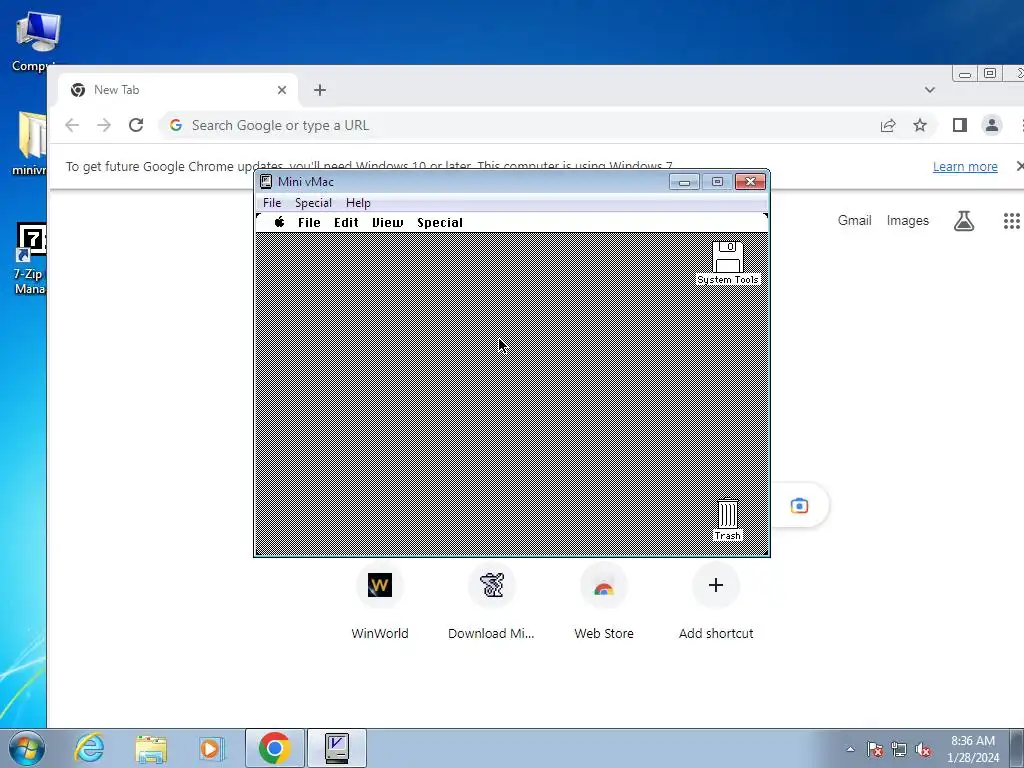Open emulated Mac Edit menu
This screenshot has width=1024, height=768.
[x=346, y=223]
